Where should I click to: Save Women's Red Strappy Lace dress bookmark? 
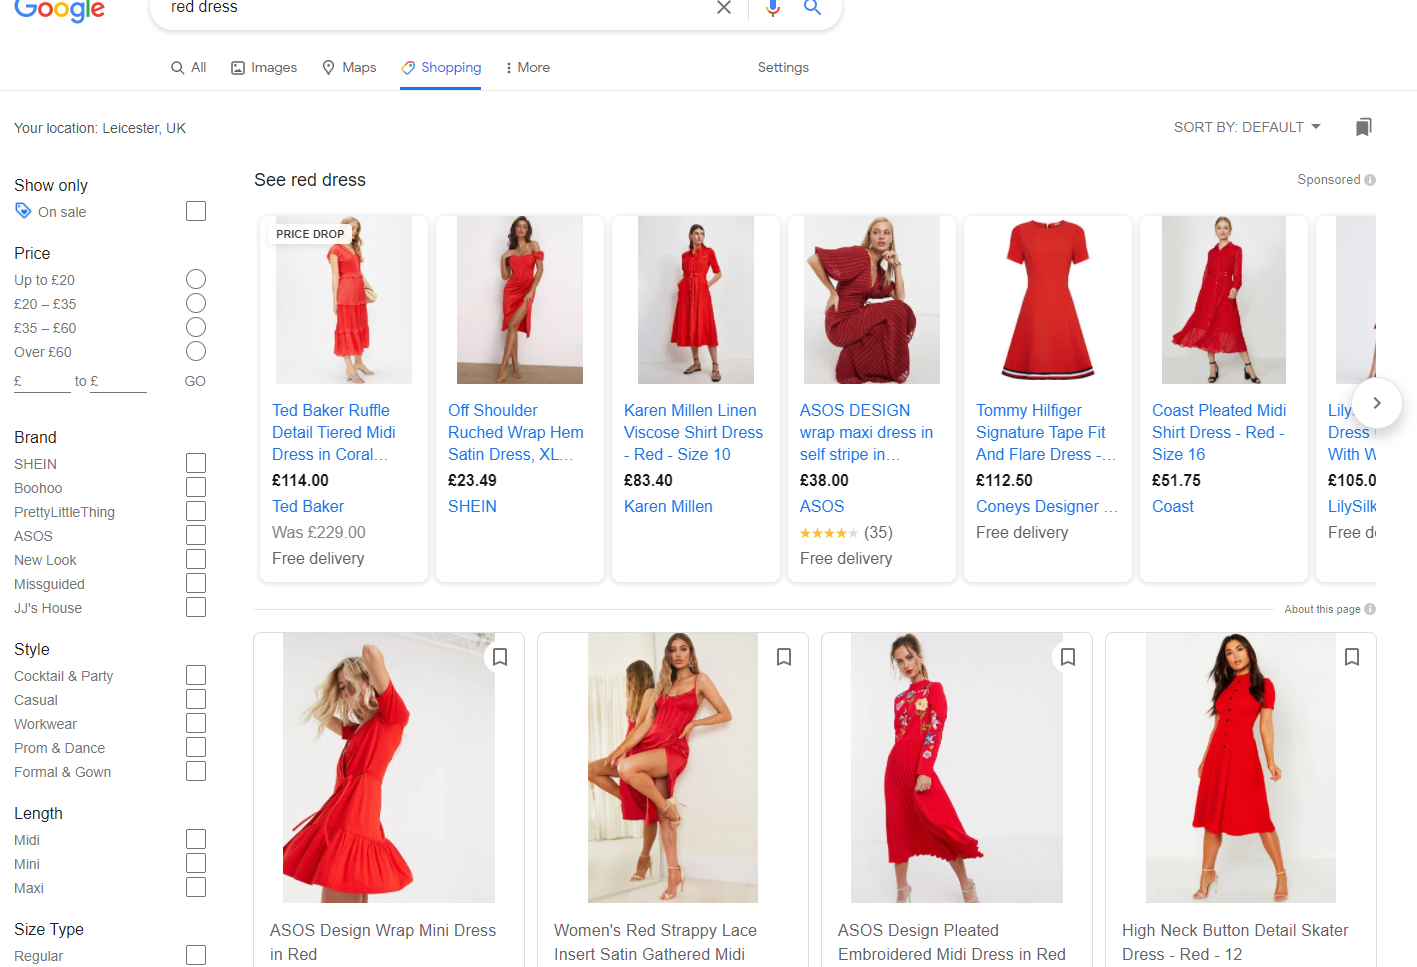784,657
